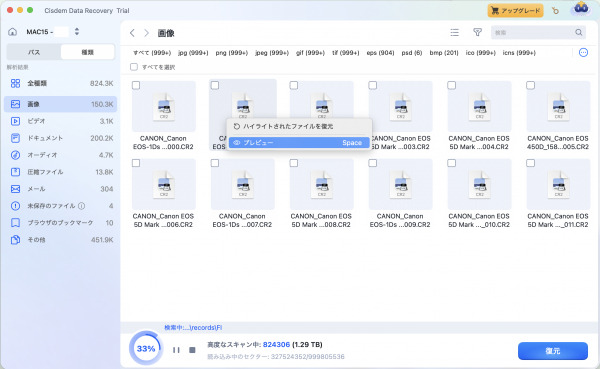Pause the scan with pause icon
Viewport: 600px width, 369px height.
[176, 350]
